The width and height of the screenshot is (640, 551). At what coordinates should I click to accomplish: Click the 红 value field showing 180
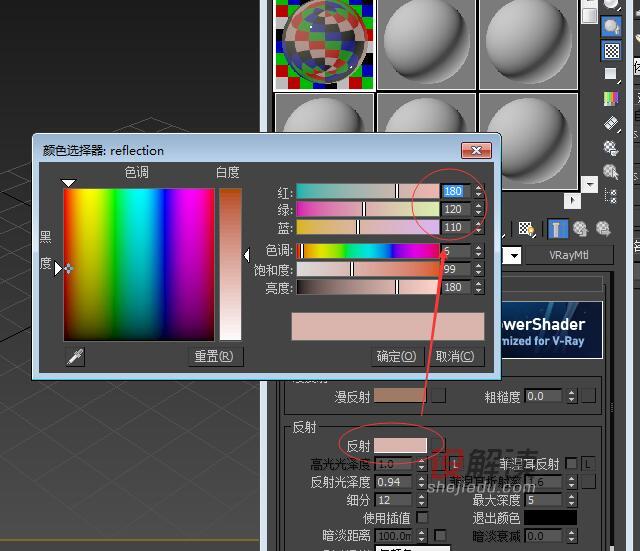pyautogui.click(x=457, y=191)
